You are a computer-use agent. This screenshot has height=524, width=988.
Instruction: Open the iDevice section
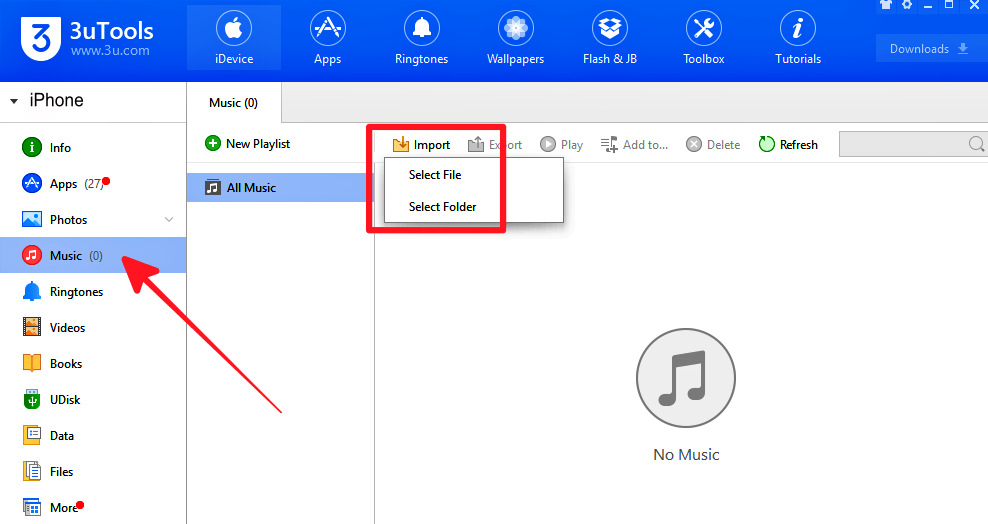click(234, 38)
